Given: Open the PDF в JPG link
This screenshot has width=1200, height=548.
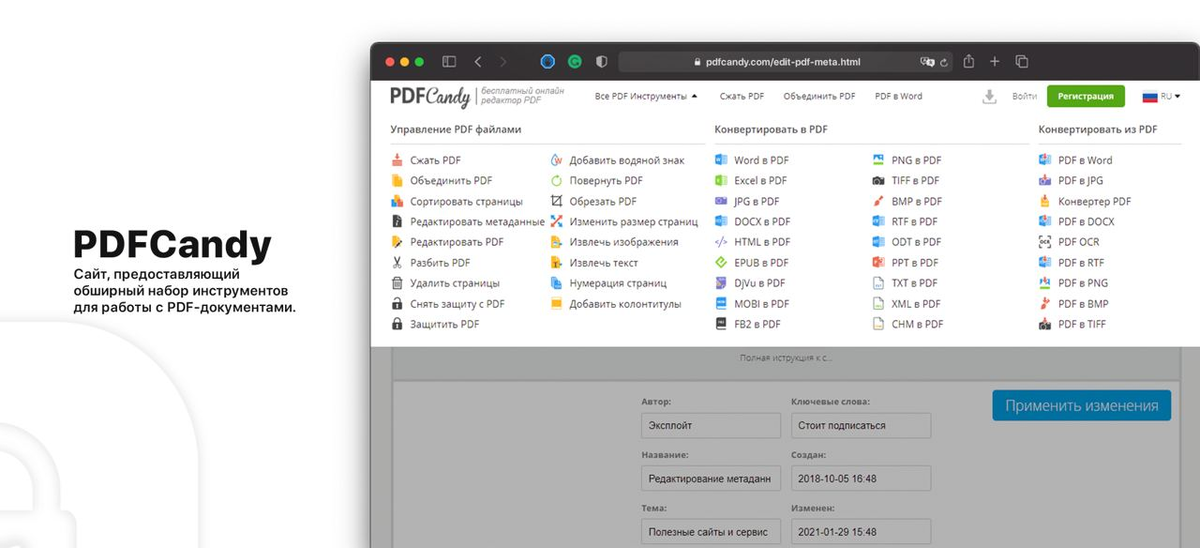Looking at the screenshot, I should click(1080, 181).
